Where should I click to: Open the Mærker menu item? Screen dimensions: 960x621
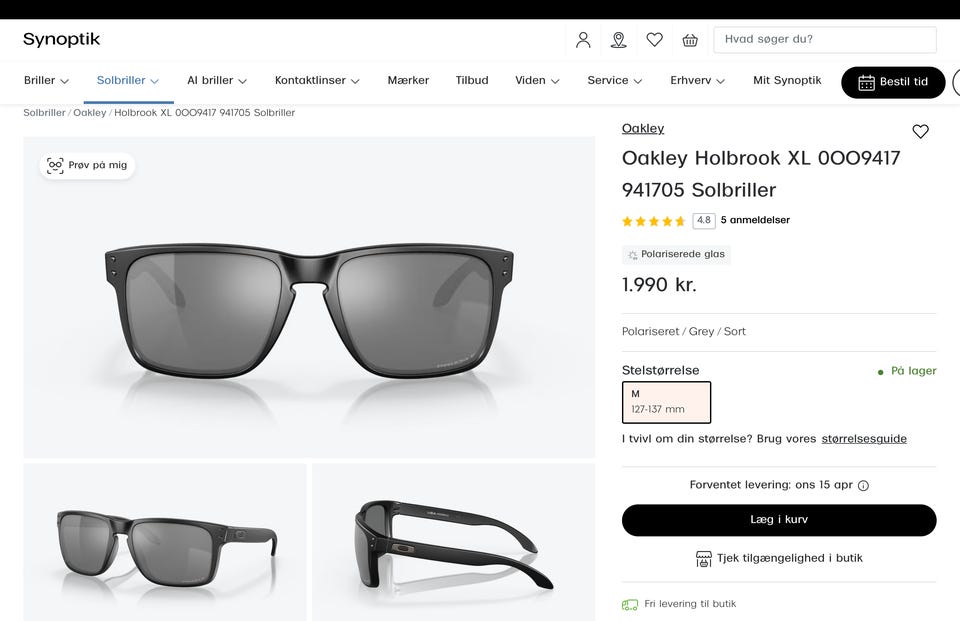click(x=408, y=81)
